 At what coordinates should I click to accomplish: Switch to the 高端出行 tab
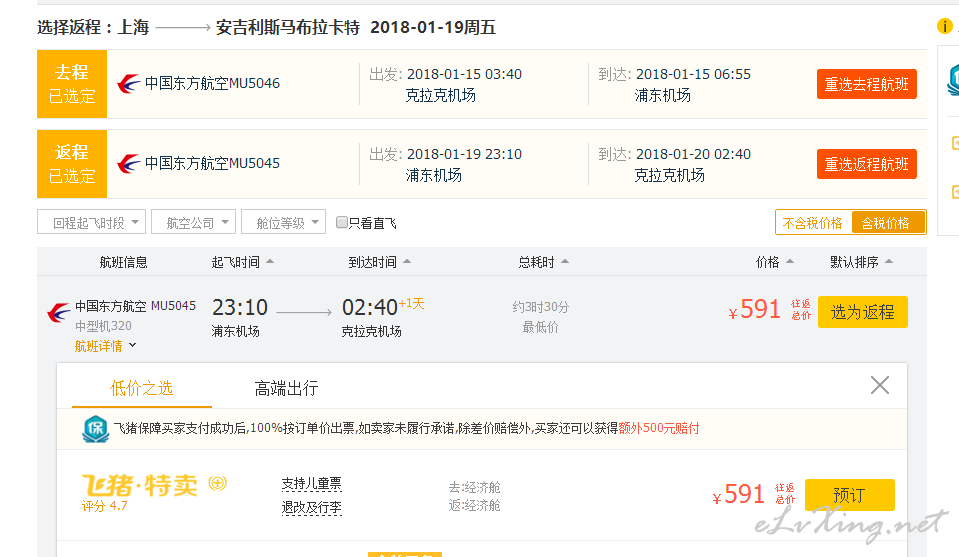click(286, 388)
